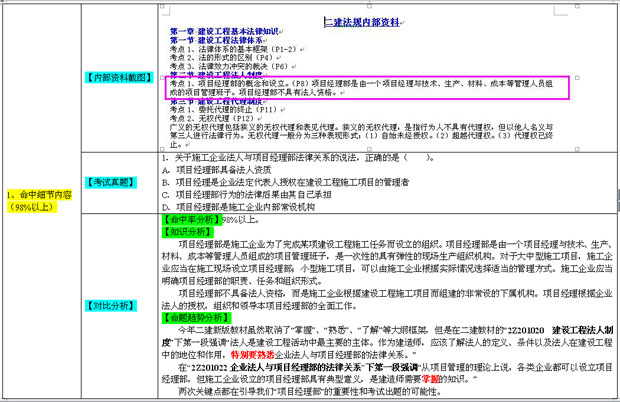Choose answer option A 项目经理部具备法人资质
The width and height of the screenshot is (620, 402).
216,171
